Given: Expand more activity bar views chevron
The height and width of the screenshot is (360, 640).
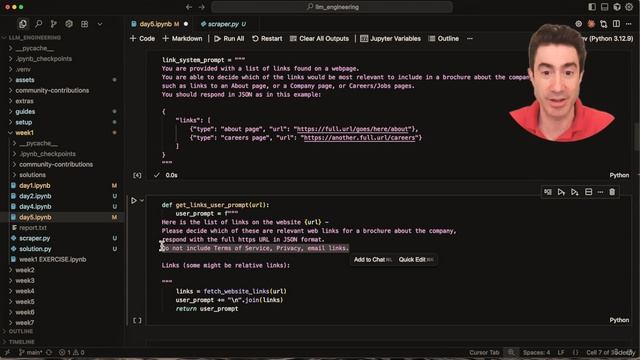Looking at the screenshot, I should pyautogui.click(x=100, y=24).
